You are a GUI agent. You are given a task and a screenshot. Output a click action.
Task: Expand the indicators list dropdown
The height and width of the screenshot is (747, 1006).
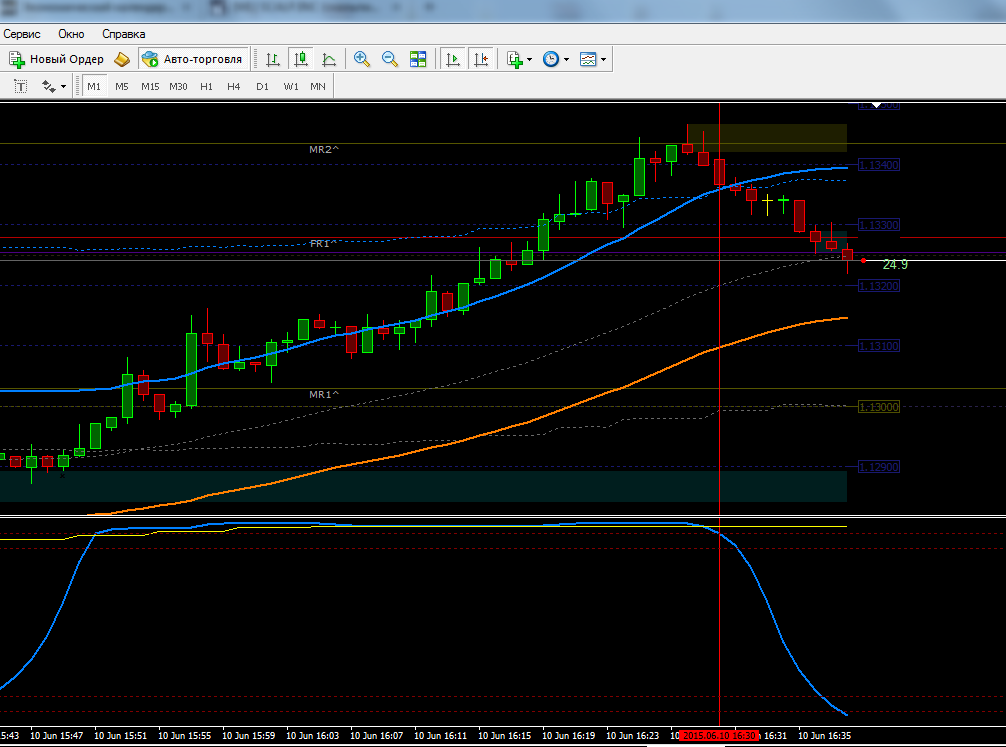[520, 59]
